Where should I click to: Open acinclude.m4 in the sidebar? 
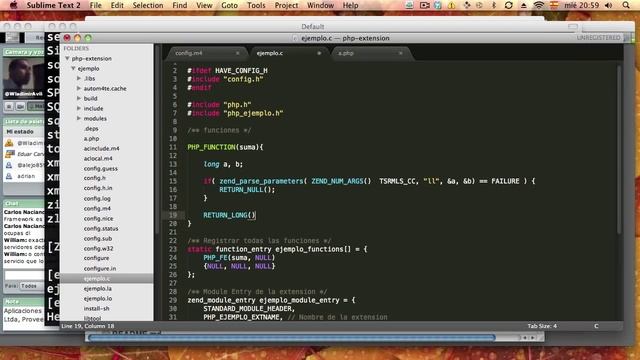pos(102,149)
